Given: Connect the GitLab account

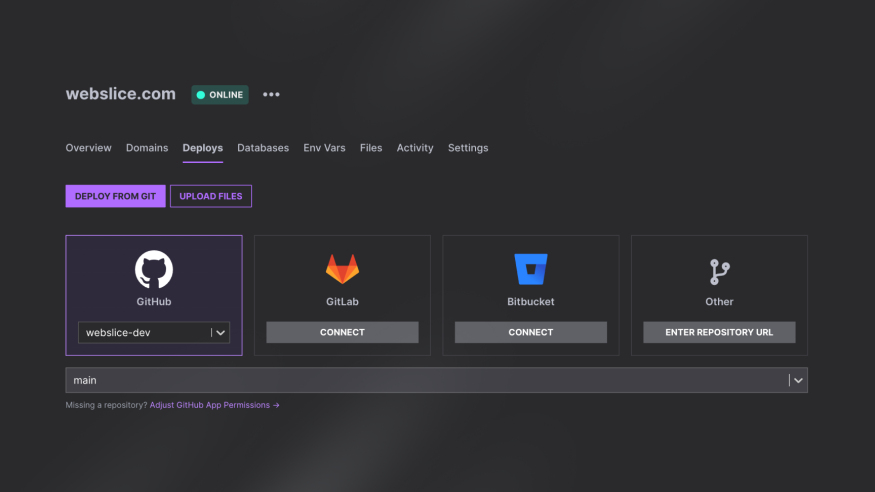Looking at the screenshot, I should [x=342, y=332].
